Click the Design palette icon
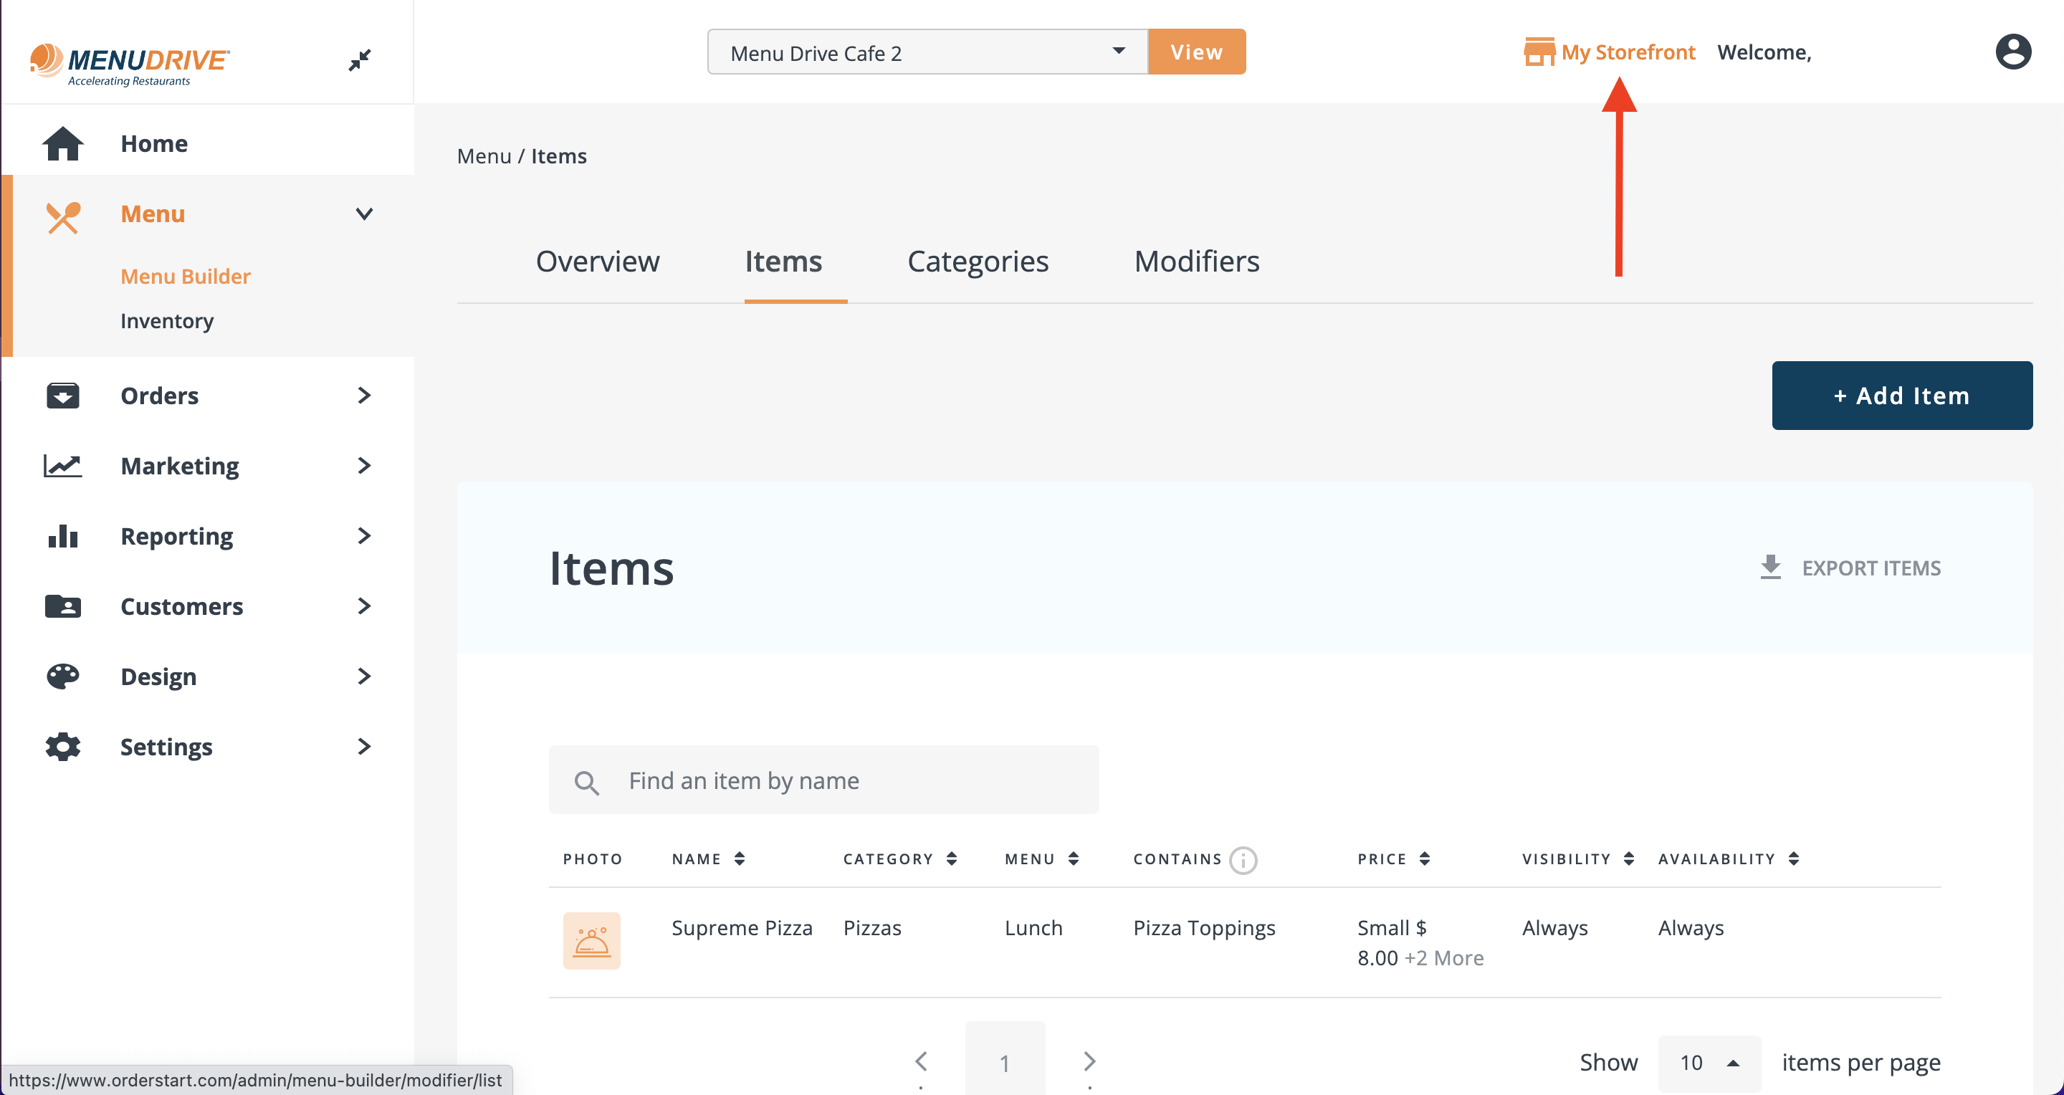2064x1095 pixels. tap(63, 676)
